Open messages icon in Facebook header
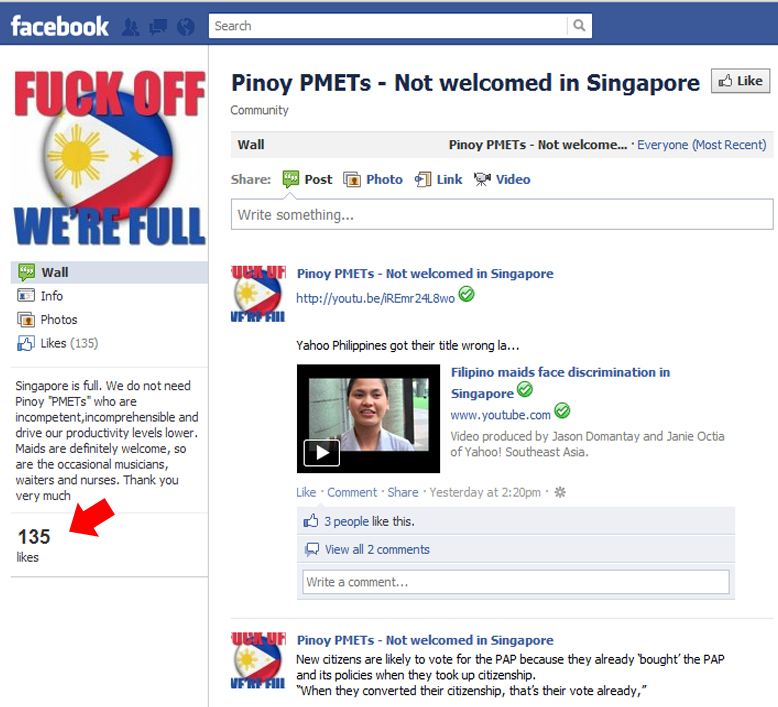Screen dimensions: 778x707 coord(158,27)
